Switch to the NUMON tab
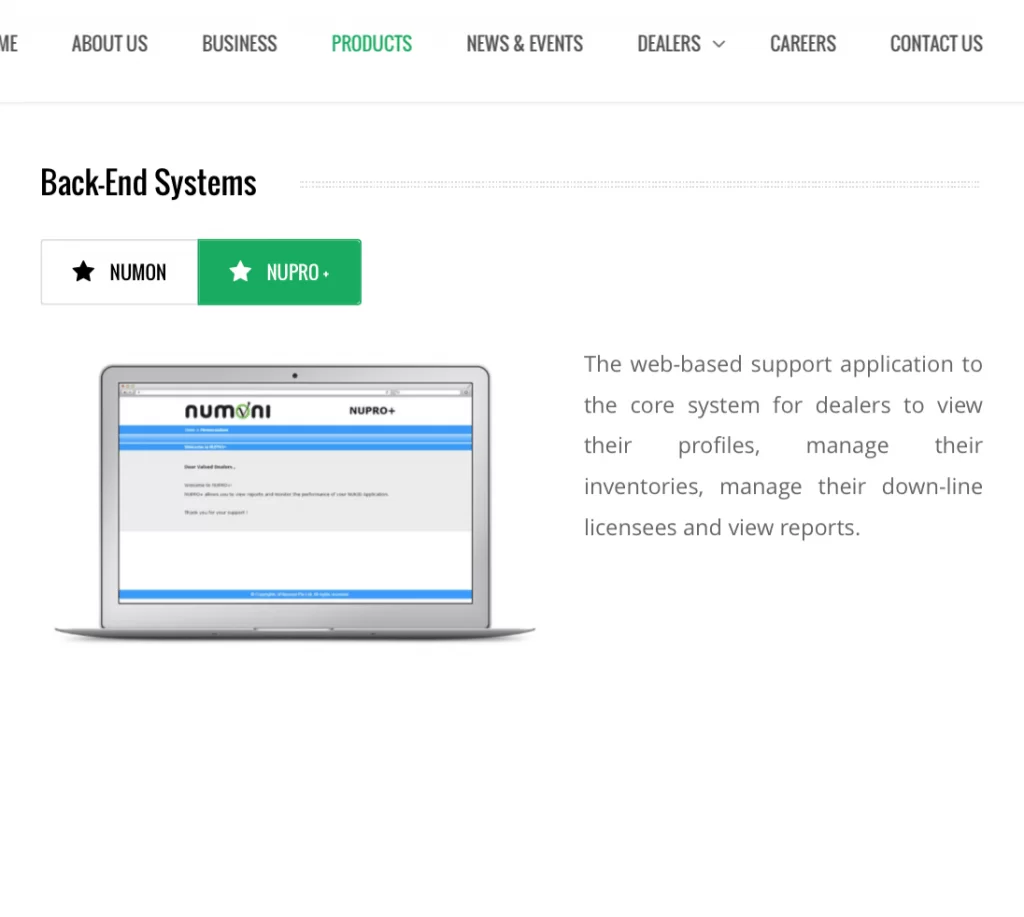The width and height of the screenshot is (1024, 917). coord(120,272)
